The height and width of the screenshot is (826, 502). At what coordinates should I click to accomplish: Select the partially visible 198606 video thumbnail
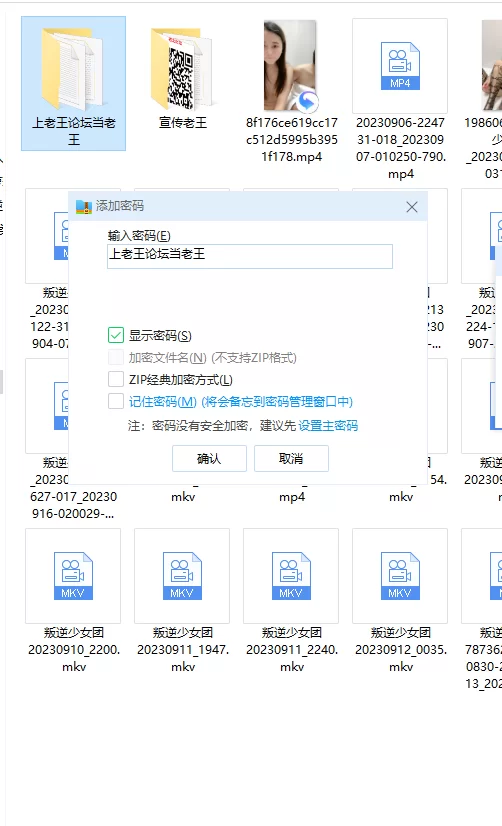[492, 66]
